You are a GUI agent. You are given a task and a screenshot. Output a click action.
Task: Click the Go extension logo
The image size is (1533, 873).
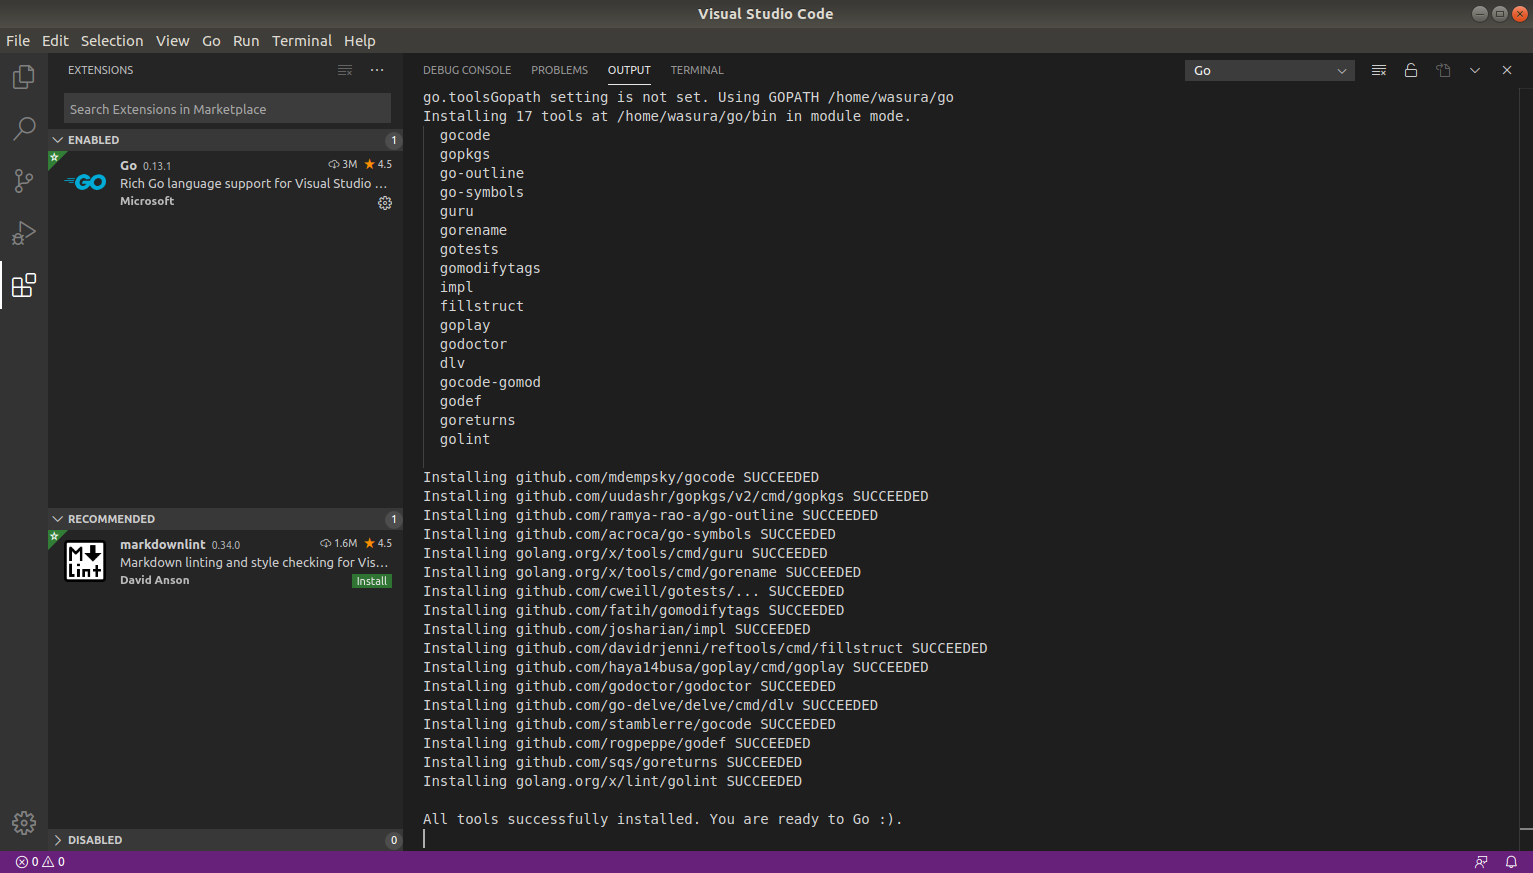click(85, 182)
